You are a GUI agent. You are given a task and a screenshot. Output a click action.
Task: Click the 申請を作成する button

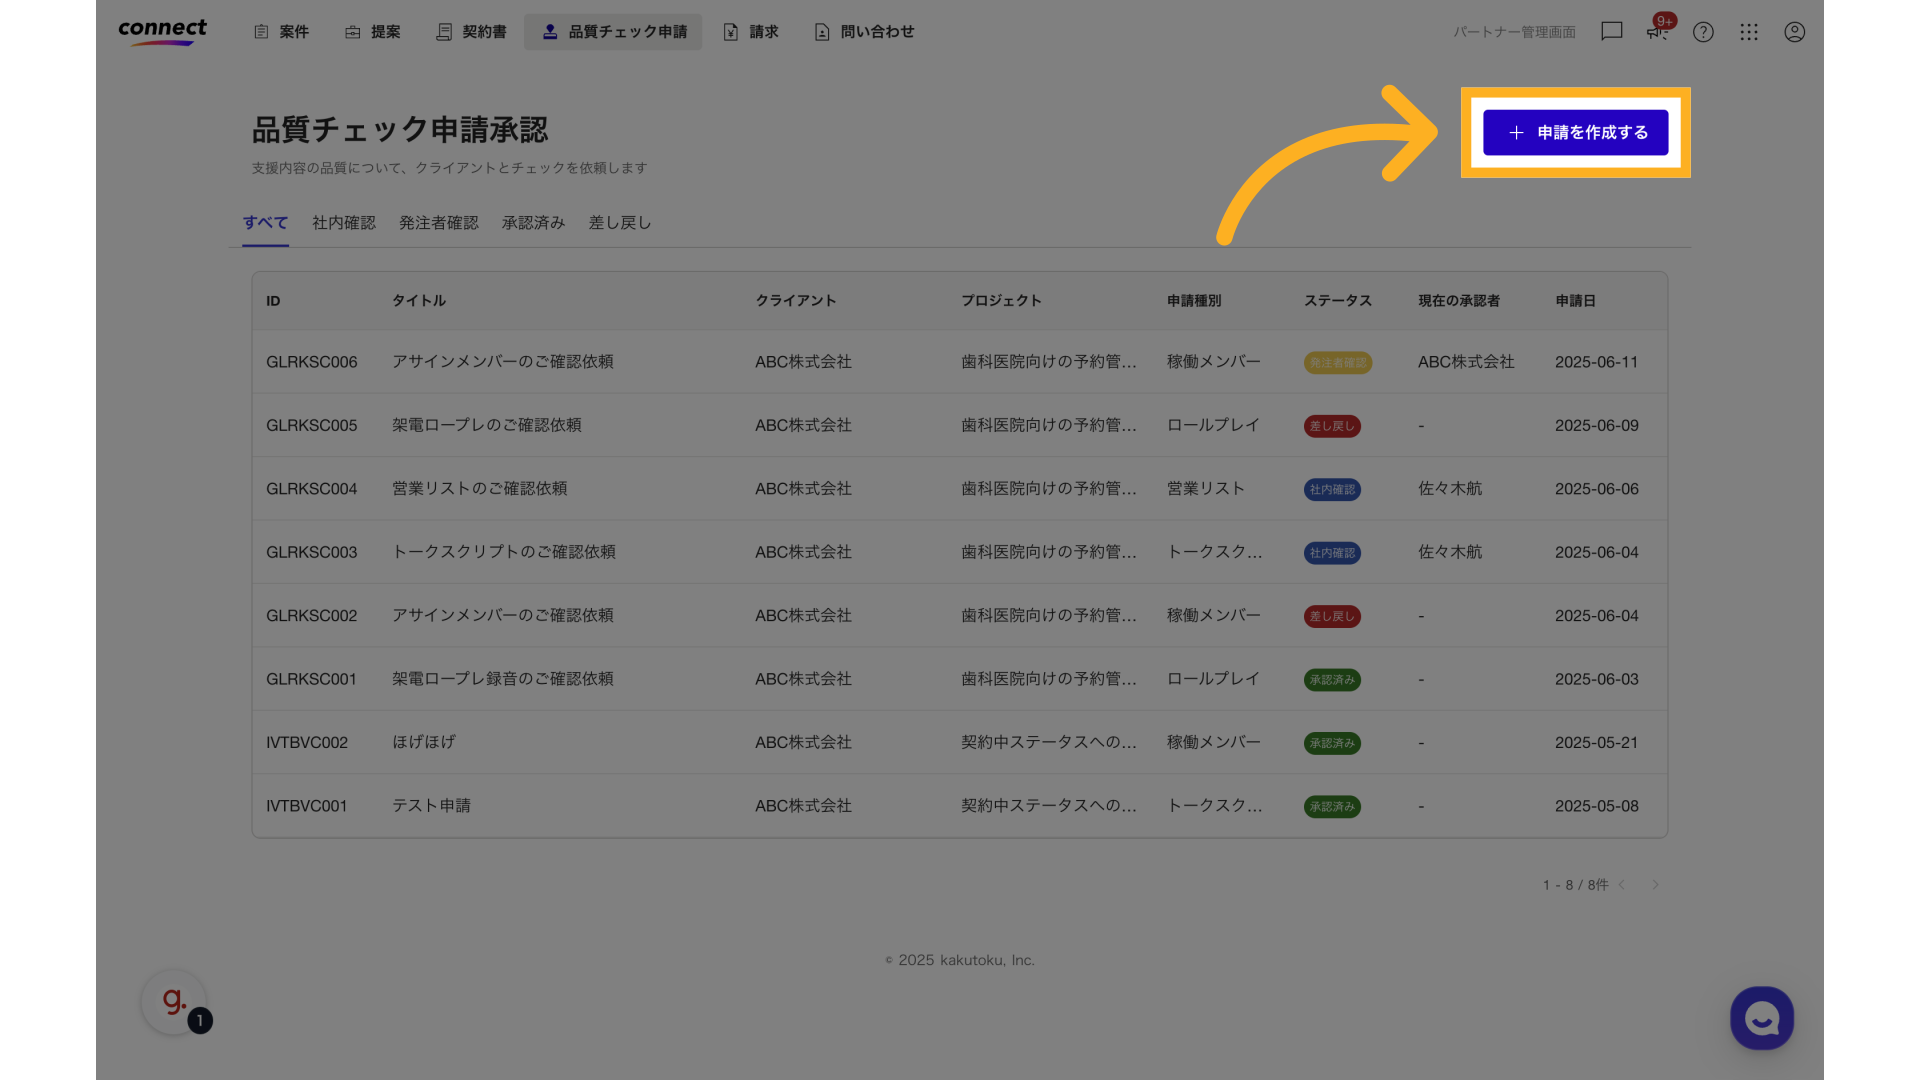click(x=1575, y=132)
